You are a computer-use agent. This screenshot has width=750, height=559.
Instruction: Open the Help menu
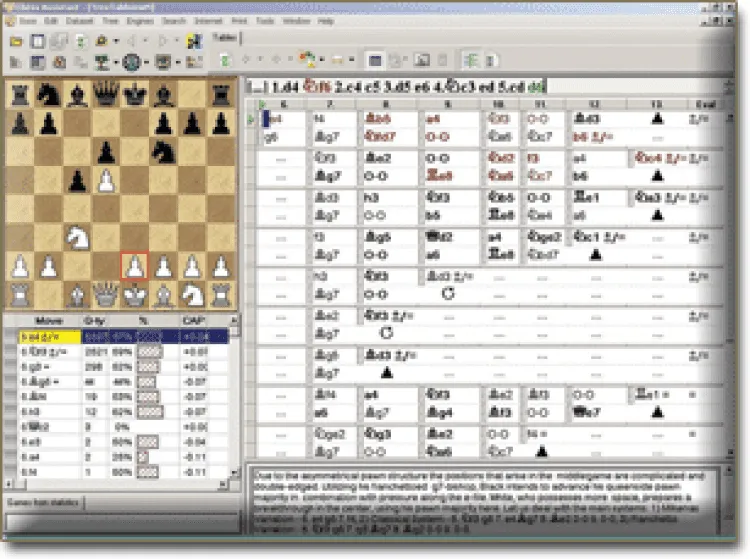[326, 21]
